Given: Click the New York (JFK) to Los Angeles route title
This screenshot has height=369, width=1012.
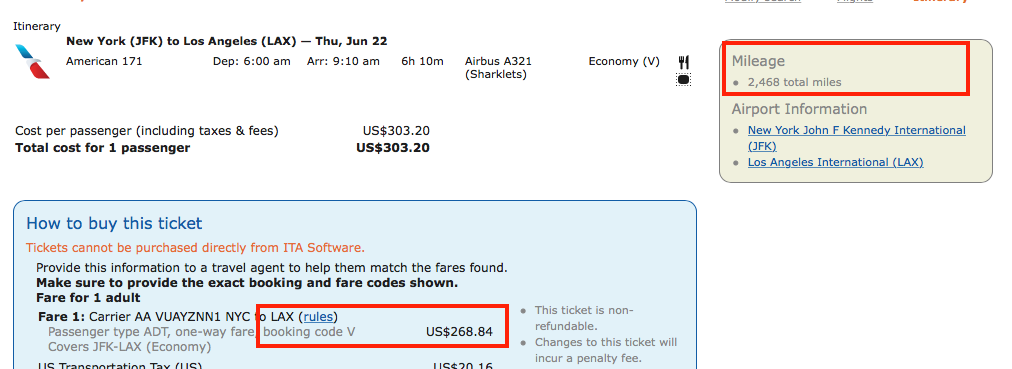Looking at the screenshot, I should click(x=227, y=41).
